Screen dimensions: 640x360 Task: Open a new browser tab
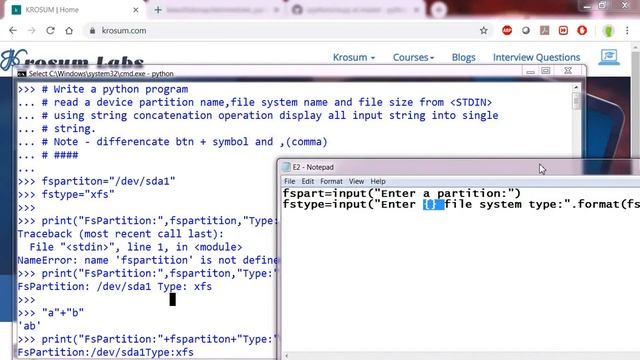[158, 10]
